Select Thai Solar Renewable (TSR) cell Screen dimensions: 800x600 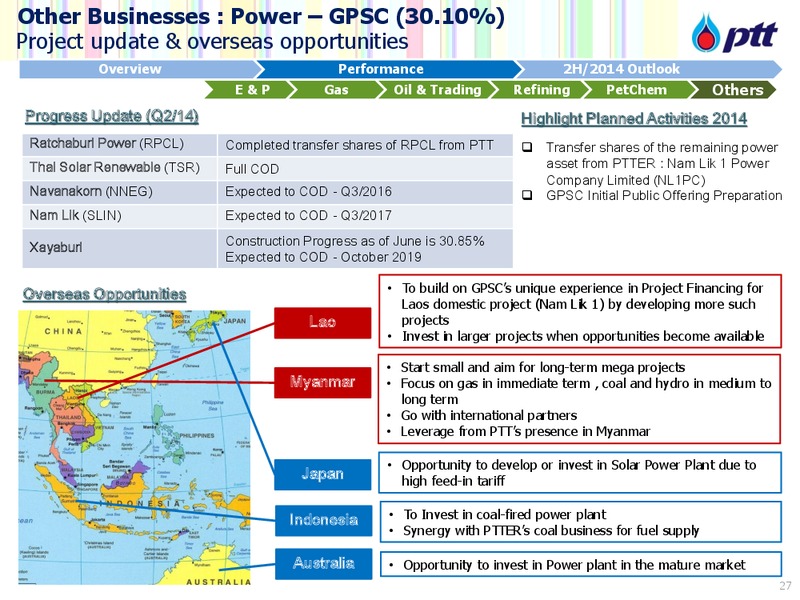tap(120, 168)
